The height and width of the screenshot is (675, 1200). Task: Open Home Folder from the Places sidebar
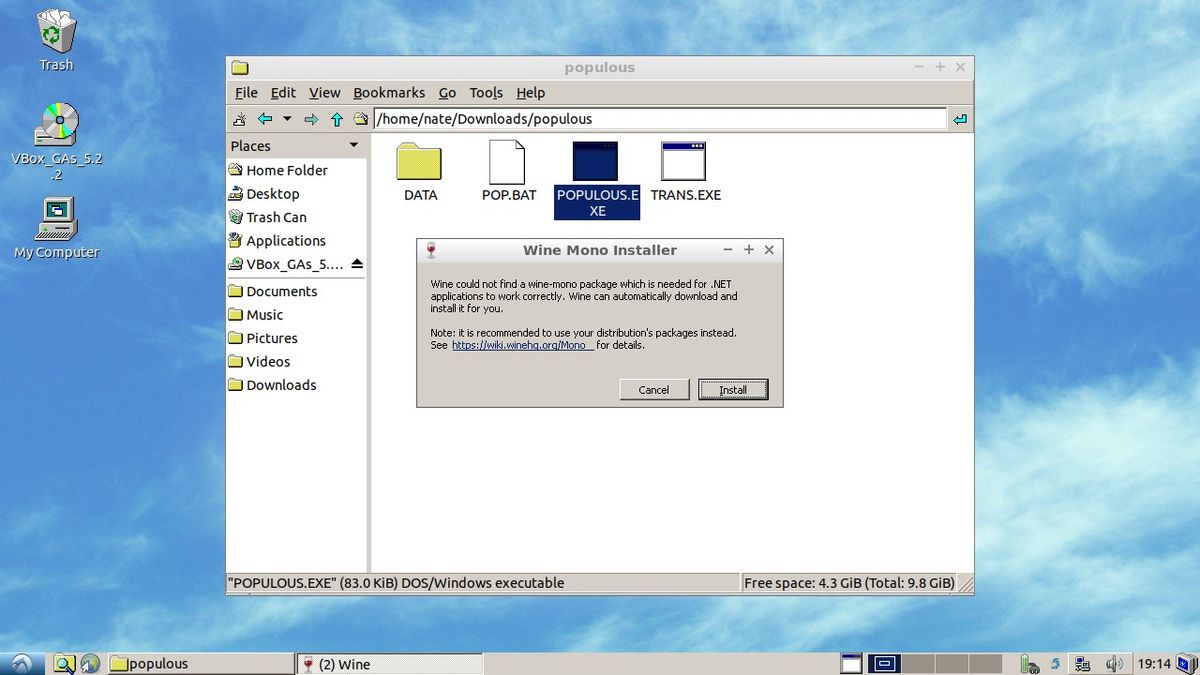click(x=286, y=170)
